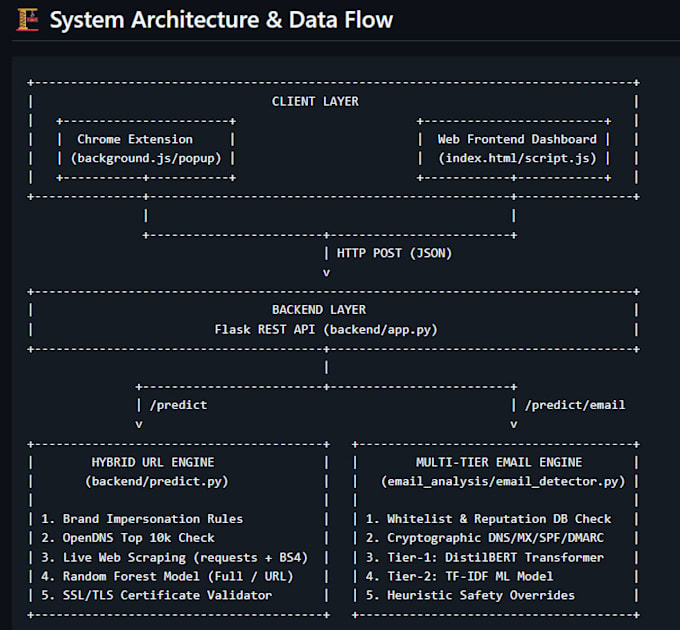The image size is (680, 630).
Task: Select the 'CLIENT LAYER' label
Action: 315,101
